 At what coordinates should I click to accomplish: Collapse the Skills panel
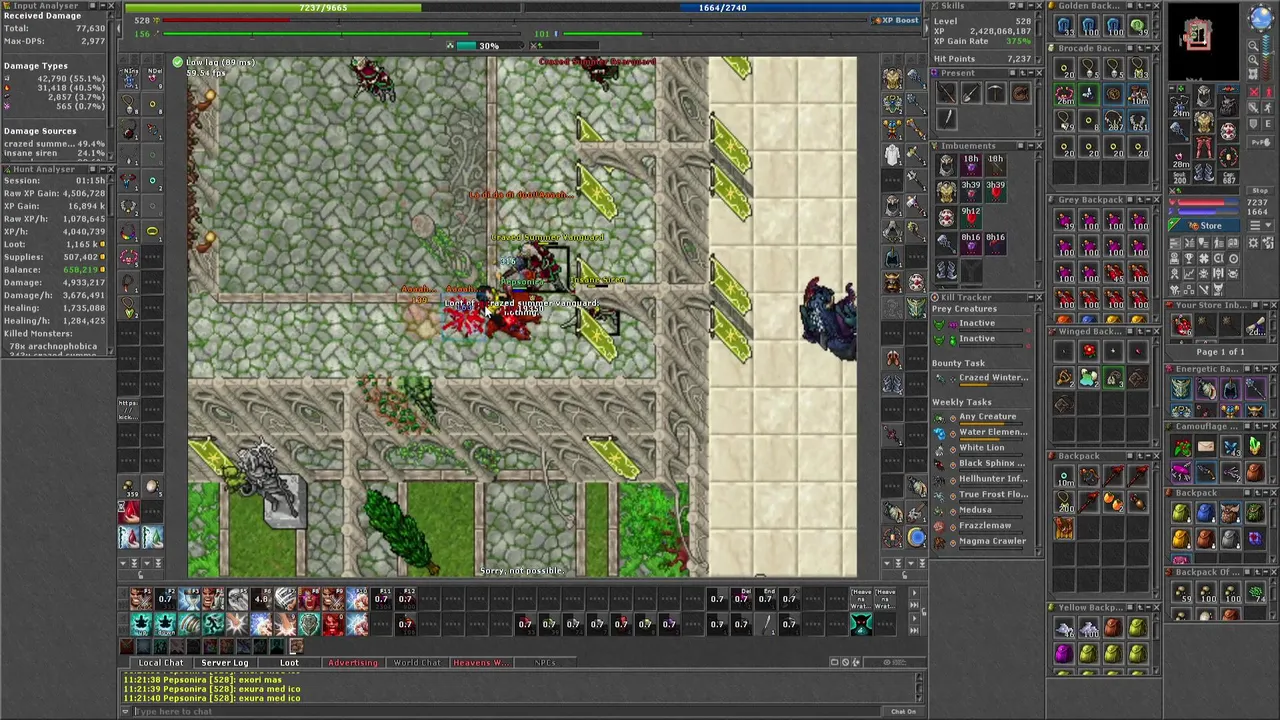click(1031, 6)
